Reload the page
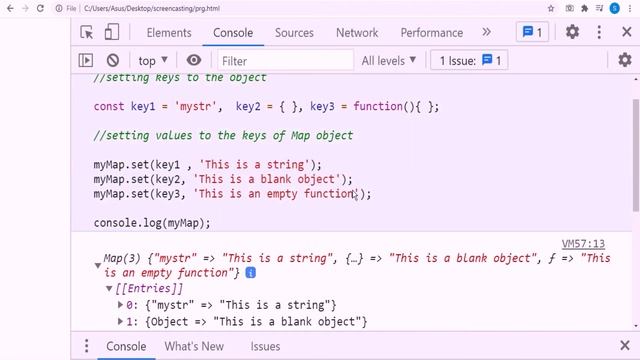 coord(40,8)
